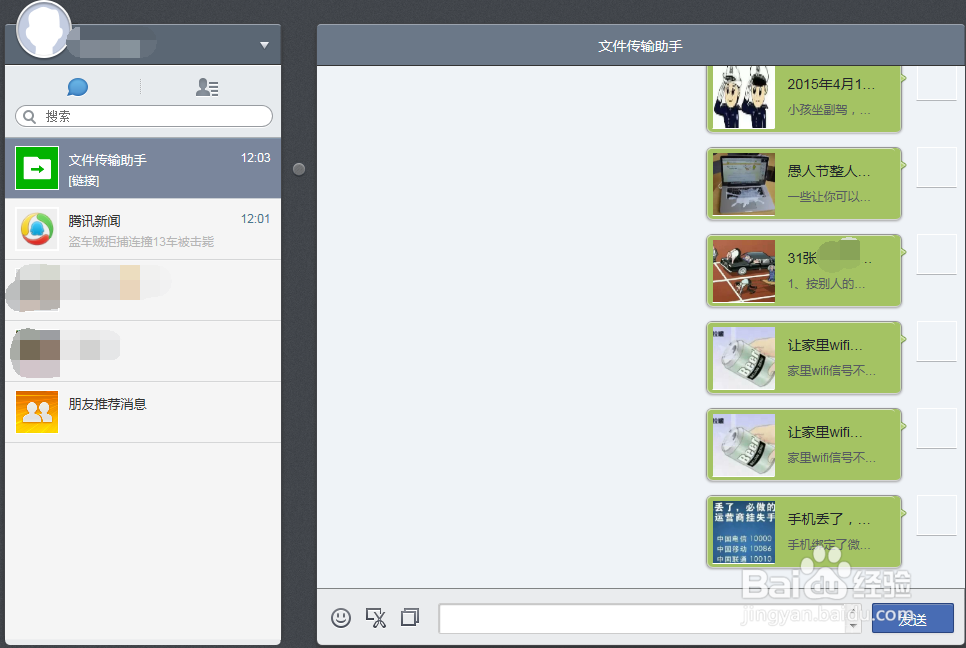Click the user profile avatar
Viewport: 966px width, 648px height.
coord(43,30)
